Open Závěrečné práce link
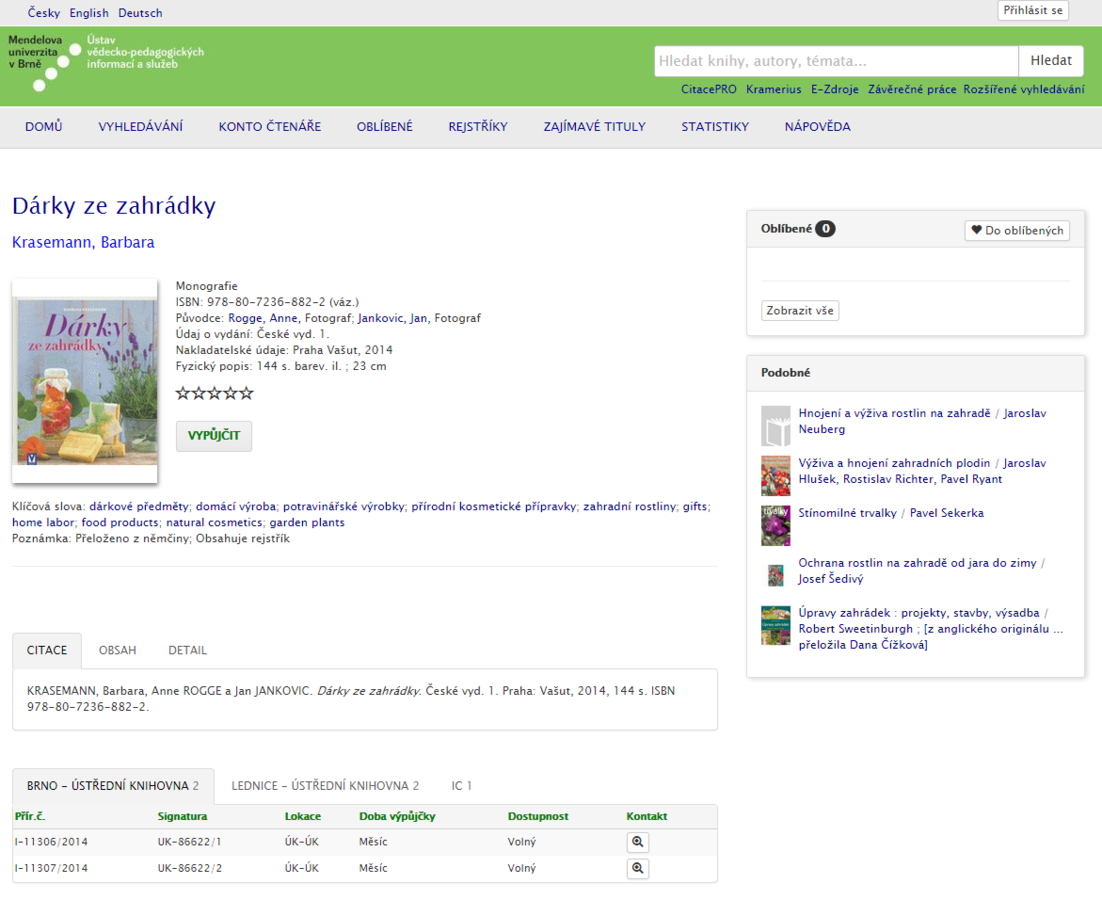This screenshot has width=1102, height=900. pyautogui.click(x=912, y=89)
